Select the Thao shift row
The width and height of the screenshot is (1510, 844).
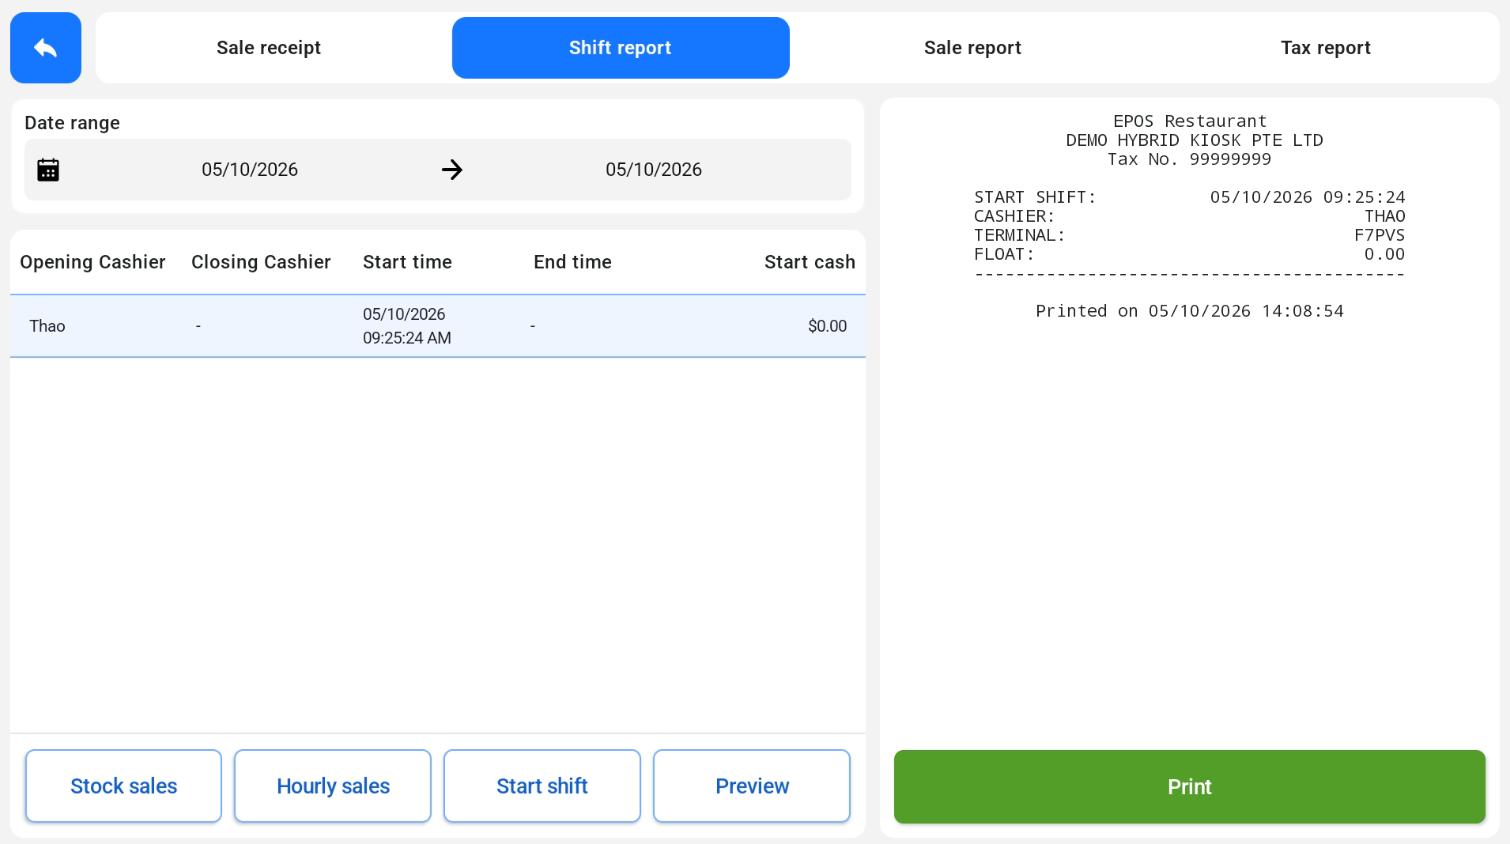[438, 326]
